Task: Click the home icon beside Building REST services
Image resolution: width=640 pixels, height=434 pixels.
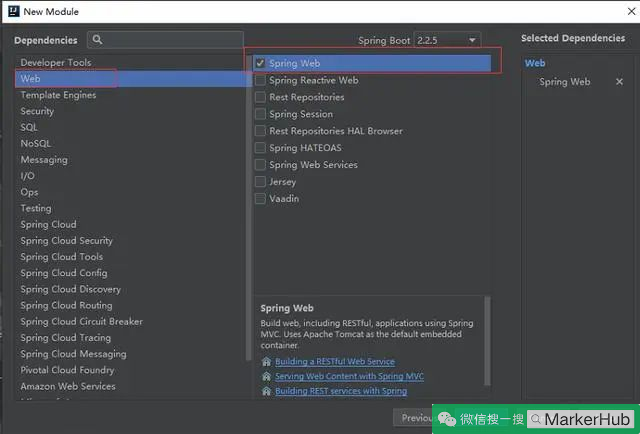Action: (267, 391)
